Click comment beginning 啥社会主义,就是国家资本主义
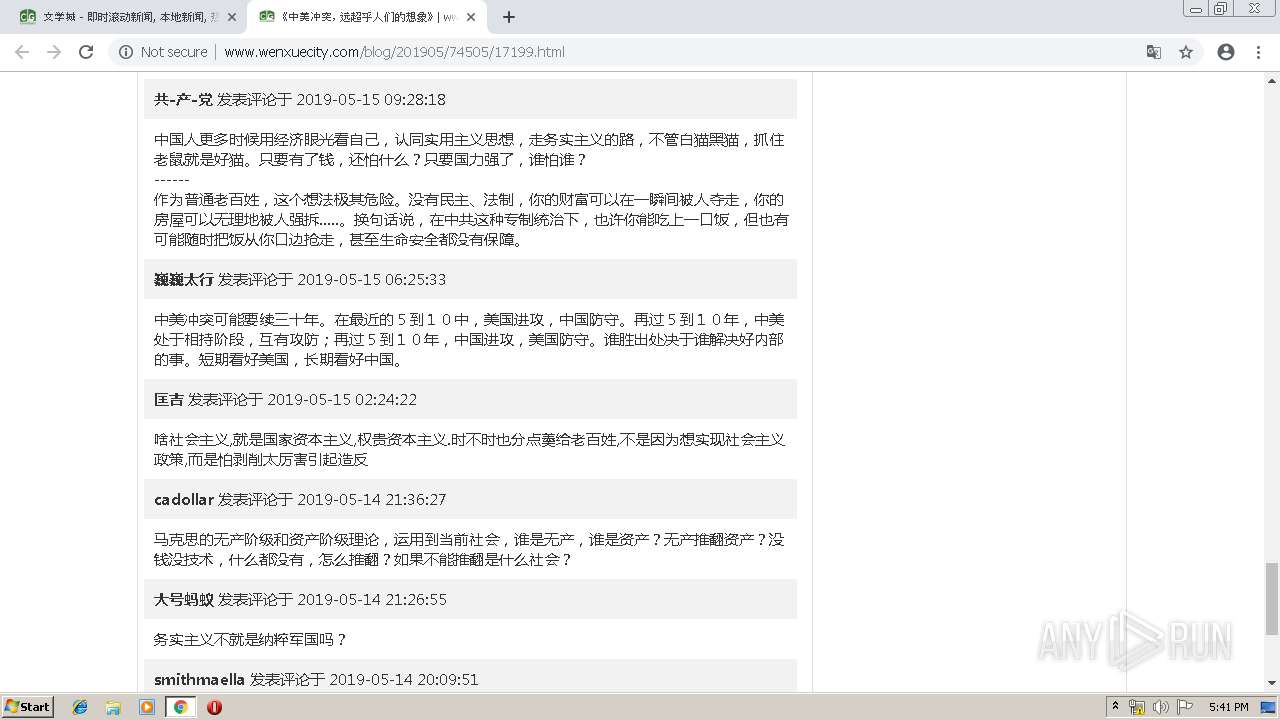1280x720 pixels. (469, 449)
